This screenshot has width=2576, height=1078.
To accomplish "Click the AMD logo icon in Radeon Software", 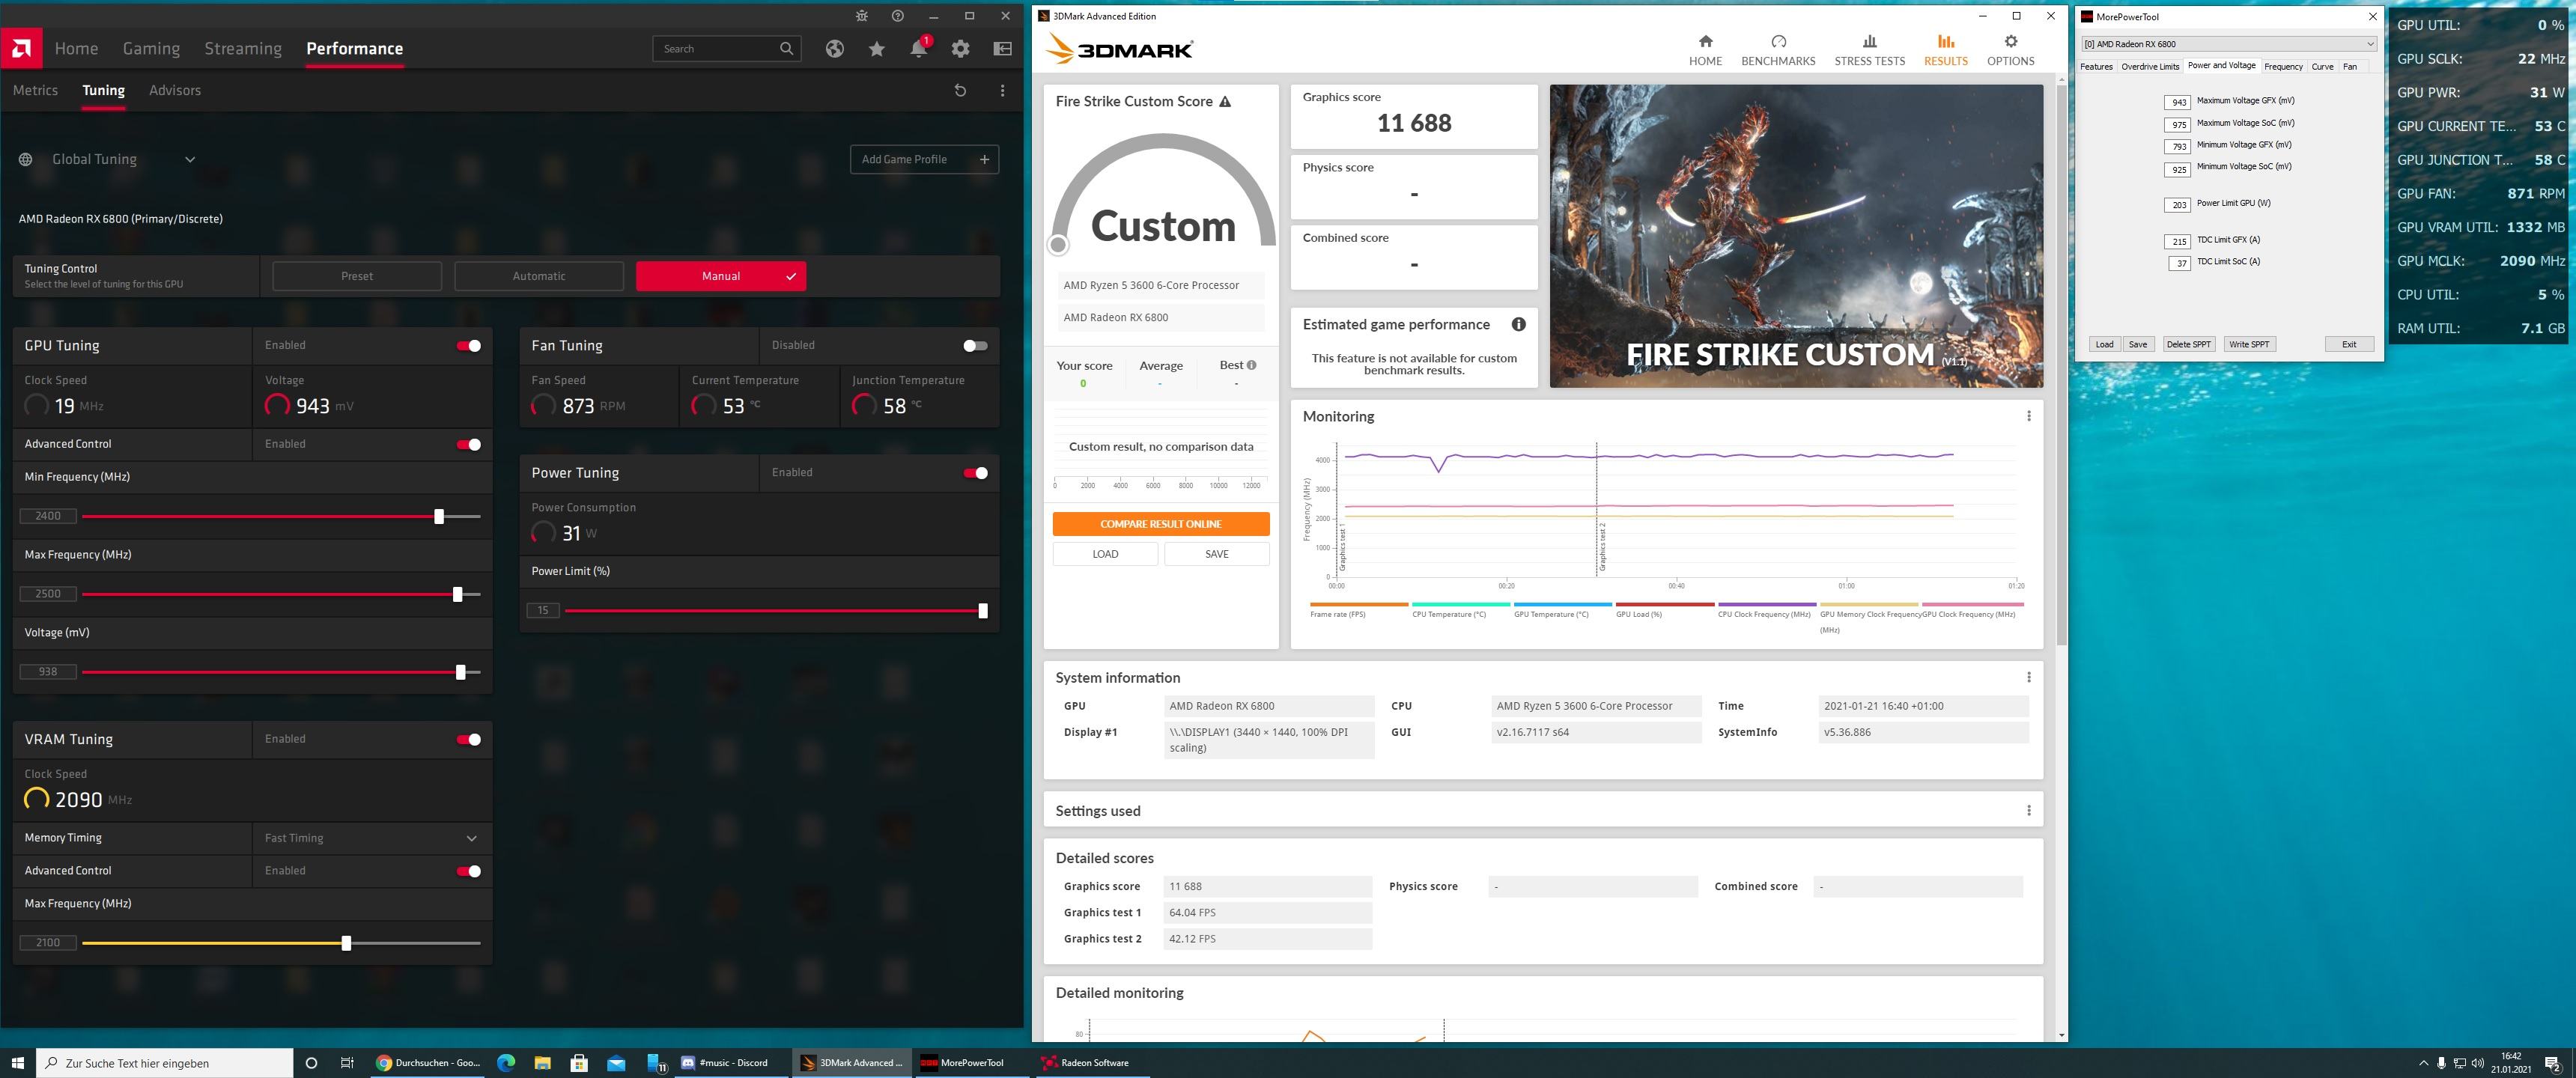I will [x=21, y=48].
